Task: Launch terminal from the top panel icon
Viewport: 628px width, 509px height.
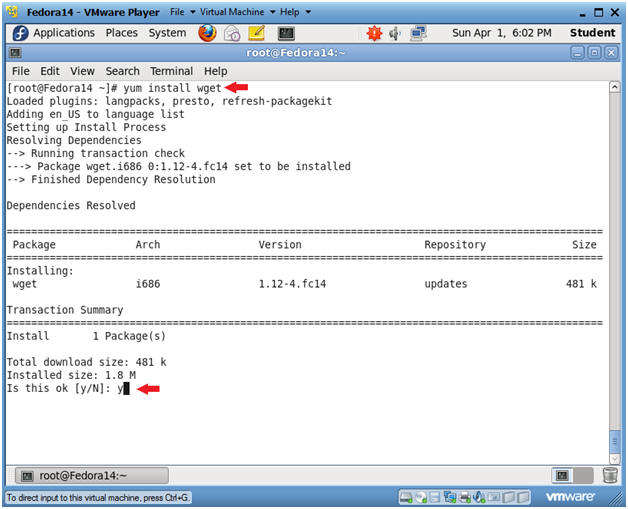Action: (286, 33)
